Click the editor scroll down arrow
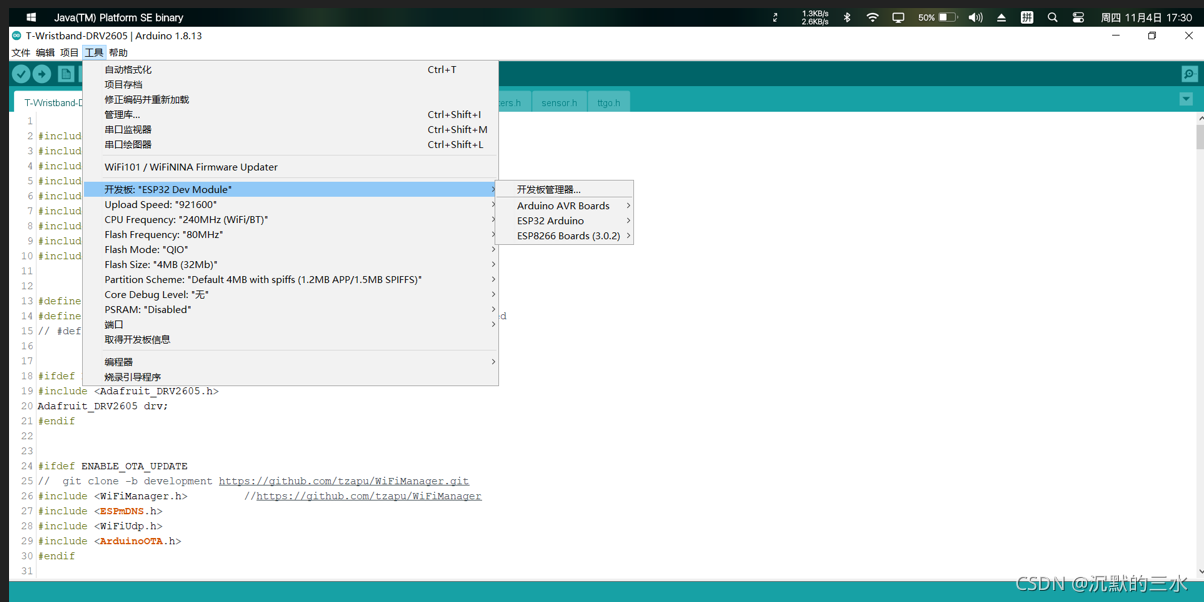Image resolution: width=1204 pixels, height=602 pixels. pos(1200,572)
